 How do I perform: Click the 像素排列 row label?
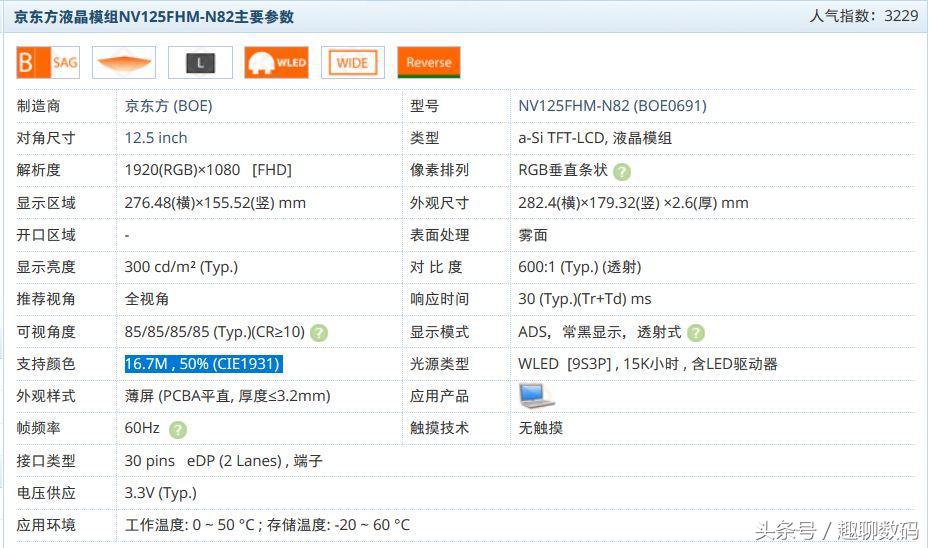coord(439,170)
